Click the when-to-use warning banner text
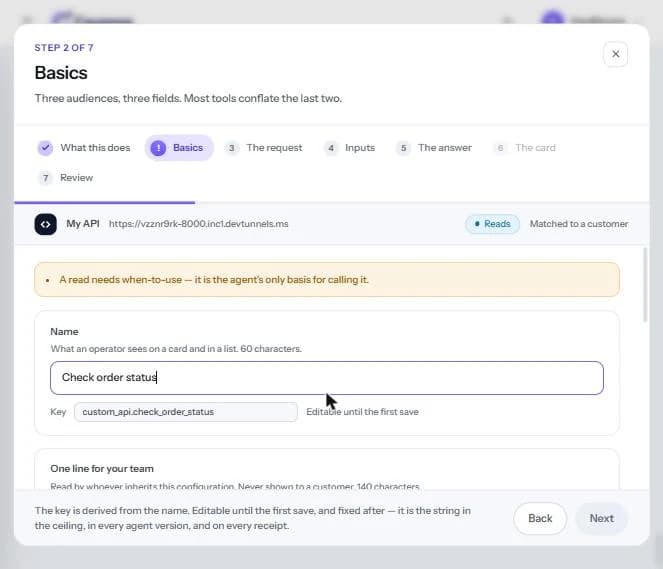This screenshot has height=569, width=663. tap(214, 280)
